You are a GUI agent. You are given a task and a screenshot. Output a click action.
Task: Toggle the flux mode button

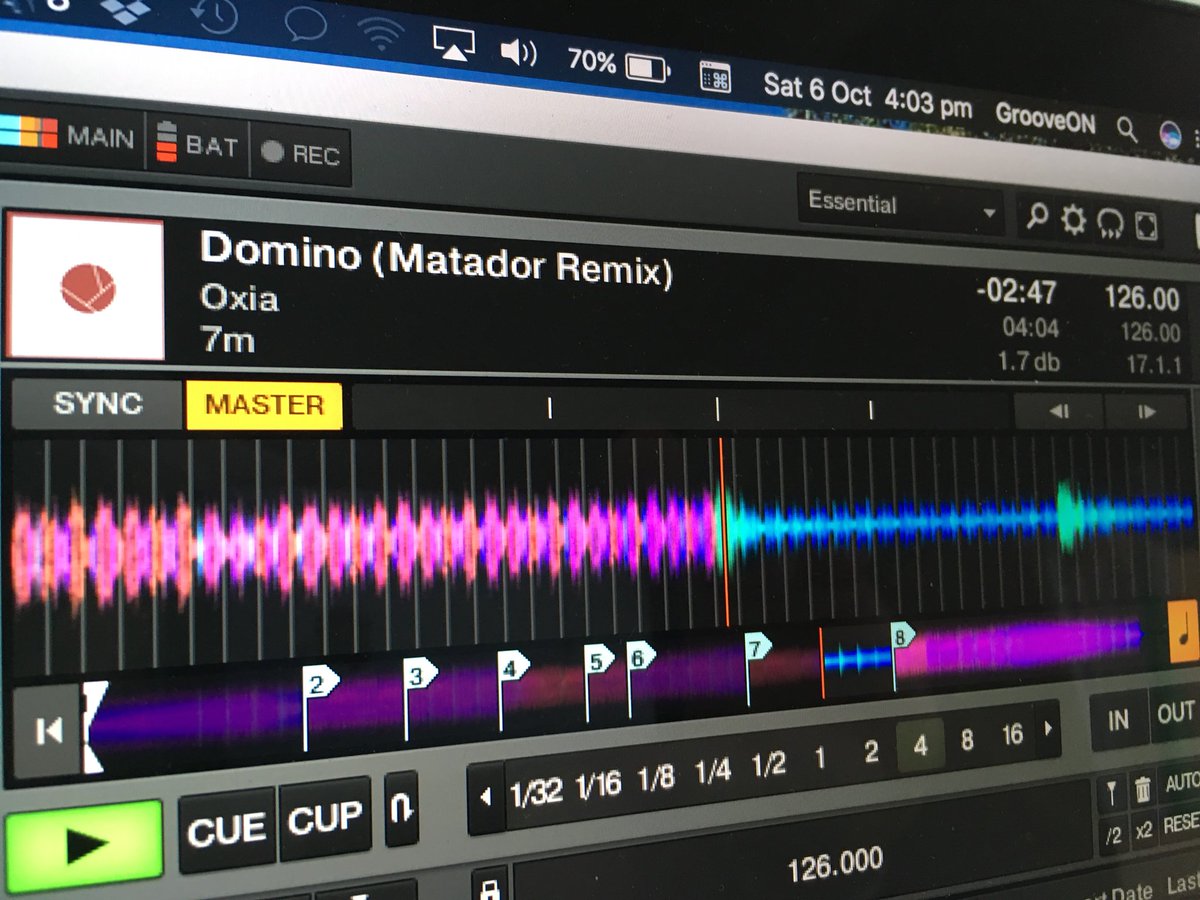[401, 809]
